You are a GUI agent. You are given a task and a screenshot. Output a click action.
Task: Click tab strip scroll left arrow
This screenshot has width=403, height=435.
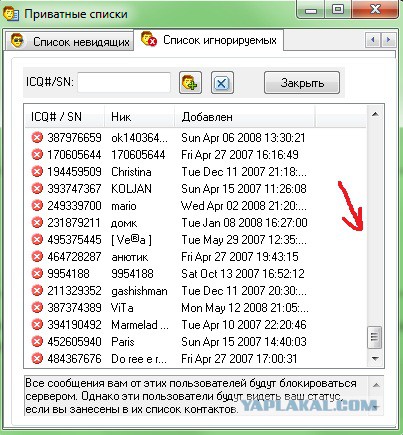click(x=373, y=40)
